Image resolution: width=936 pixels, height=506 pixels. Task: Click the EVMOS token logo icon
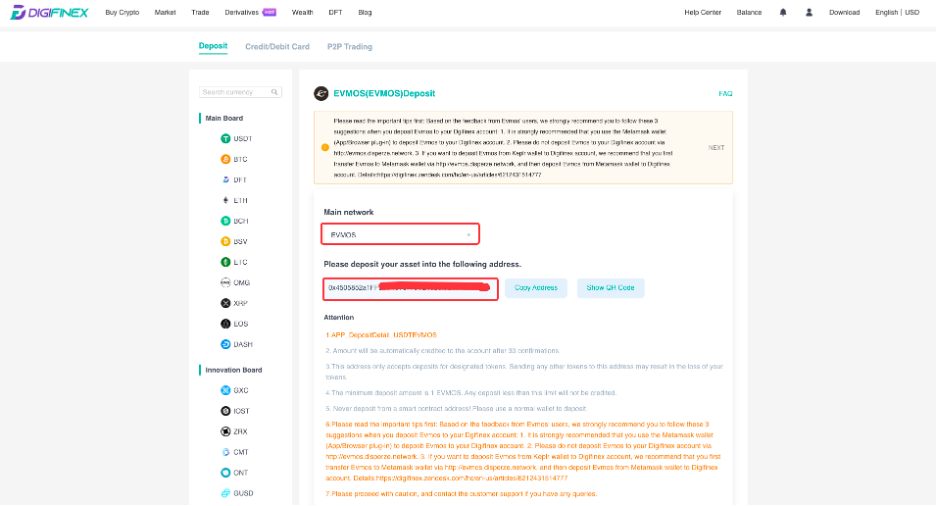[x=321, y=94]
